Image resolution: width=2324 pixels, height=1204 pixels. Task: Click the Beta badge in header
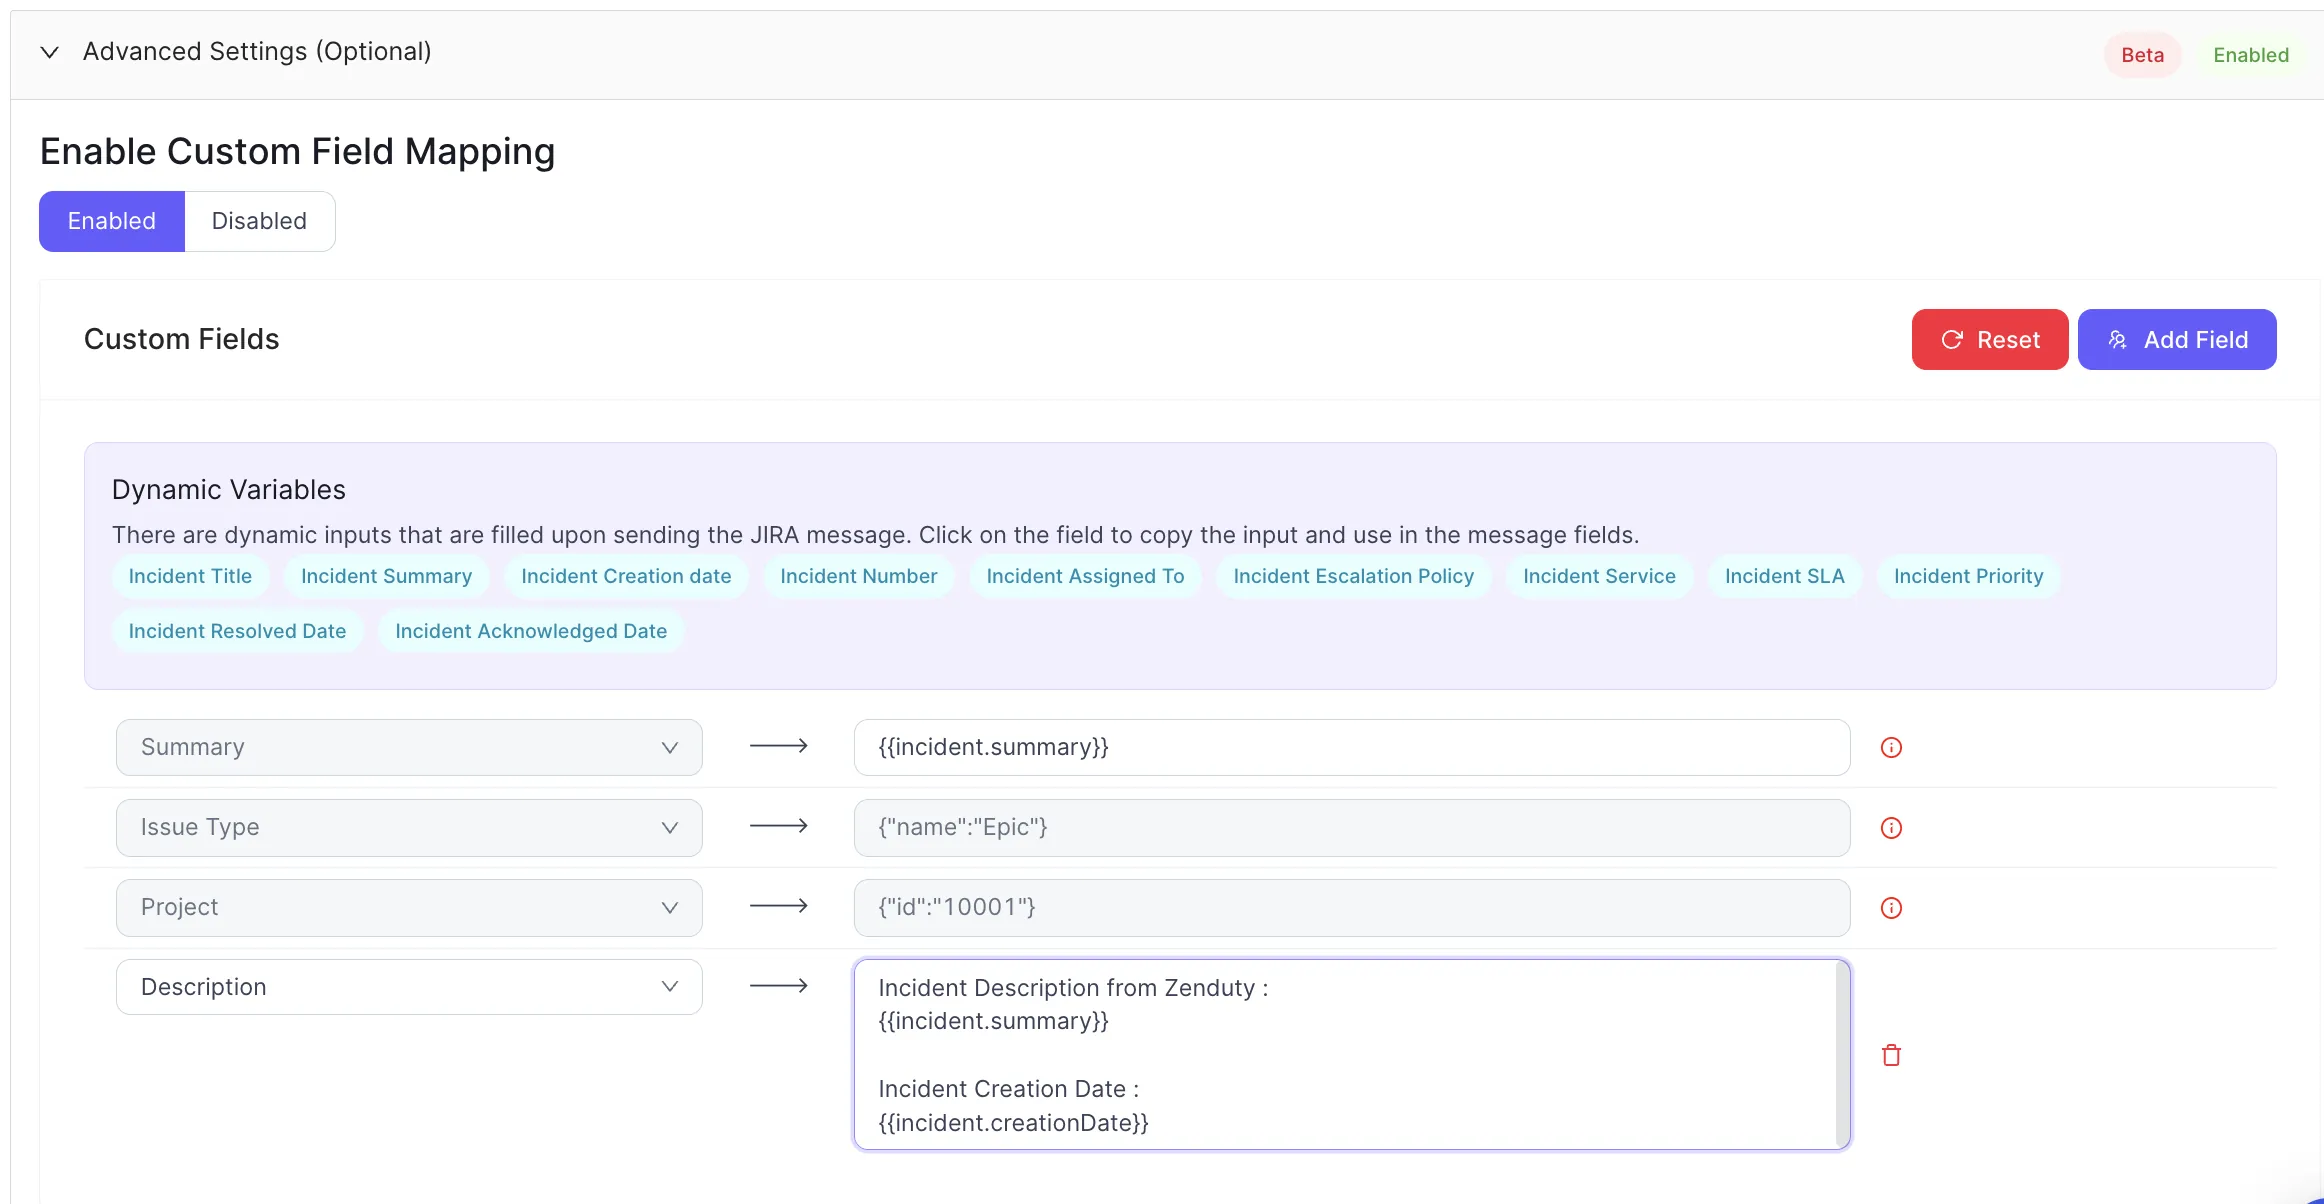point(2142,55)
